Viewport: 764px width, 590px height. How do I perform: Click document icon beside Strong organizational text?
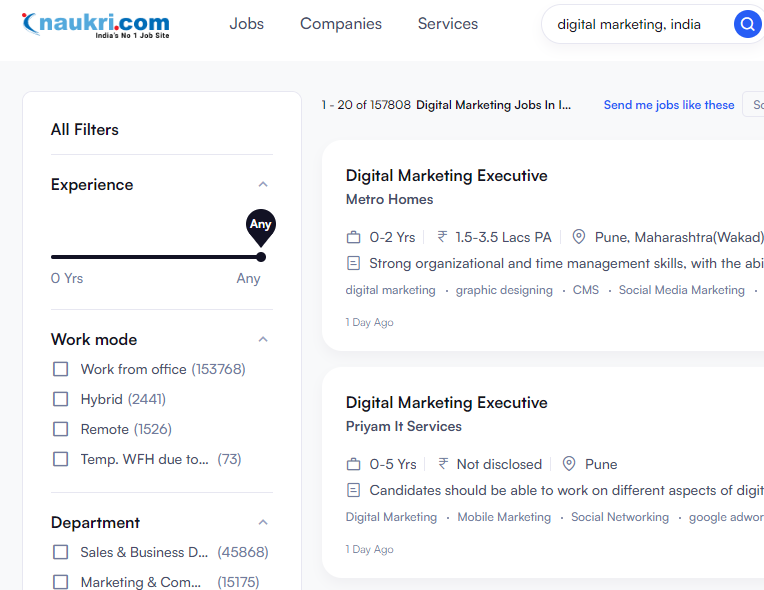(353, 264)
